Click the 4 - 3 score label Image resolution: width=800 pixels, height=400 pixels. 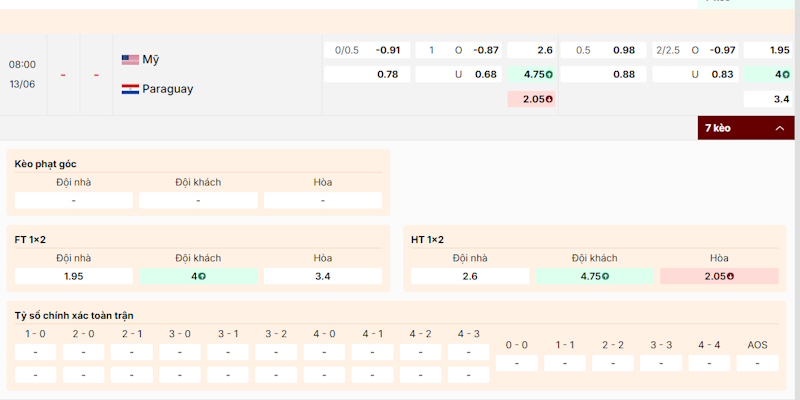pos(468,334)
